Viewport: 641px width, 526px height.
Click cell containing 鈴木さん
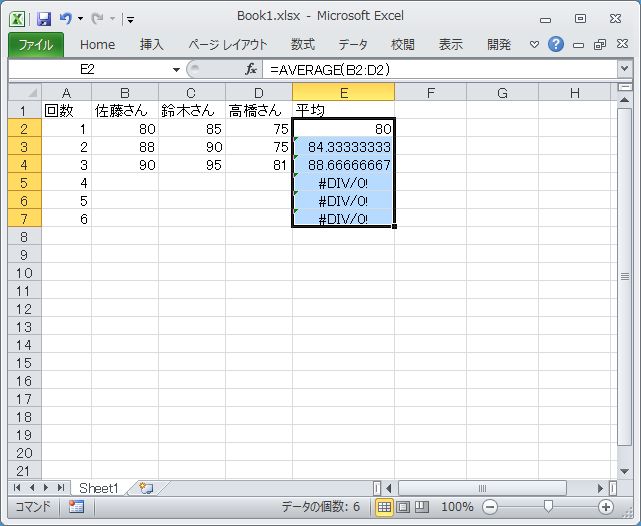[192, 110]
